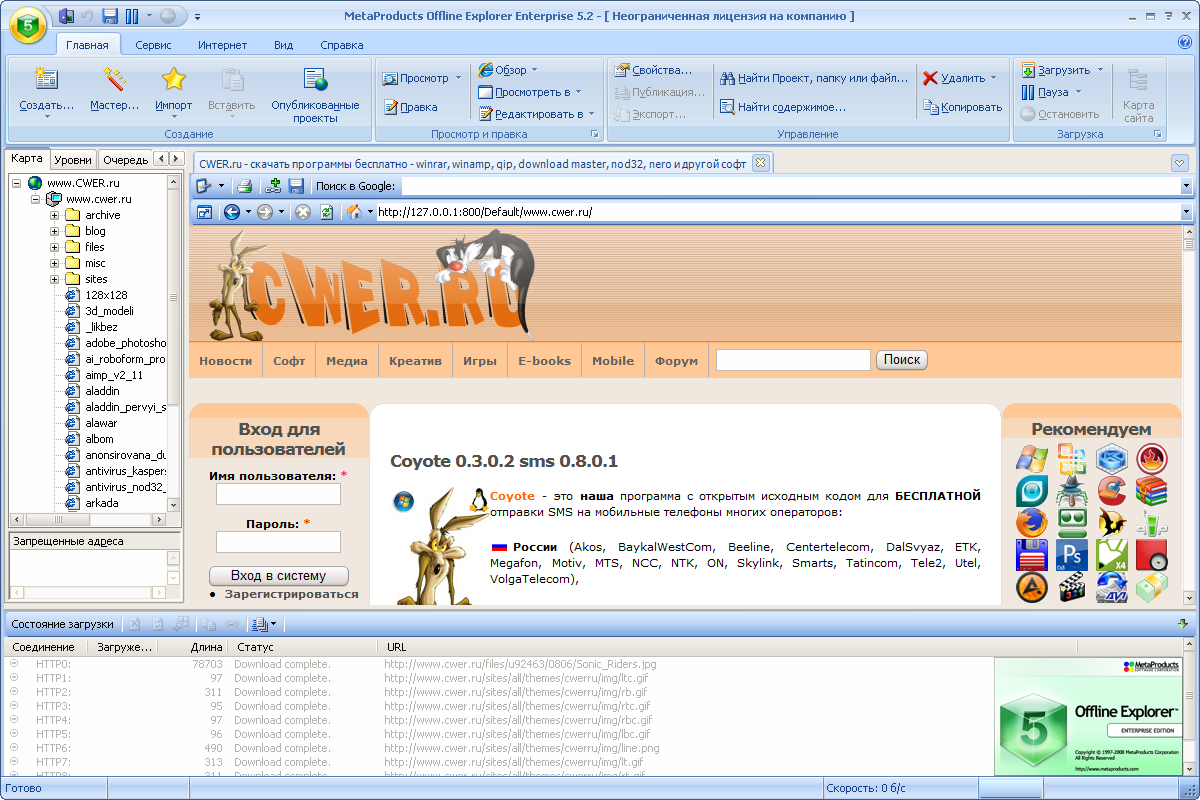Switch to the Вид ribbon tab
The height and width of the screenshot is (800, 1200).
pyautogui.click(x=283, y=45)
